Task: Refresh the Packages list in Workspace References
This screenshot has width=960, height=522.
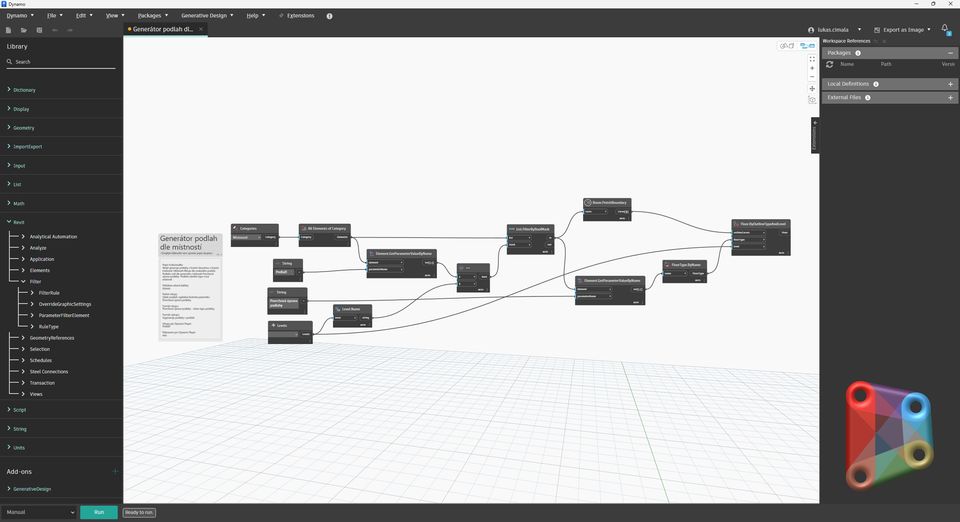Action: point(829,64)
